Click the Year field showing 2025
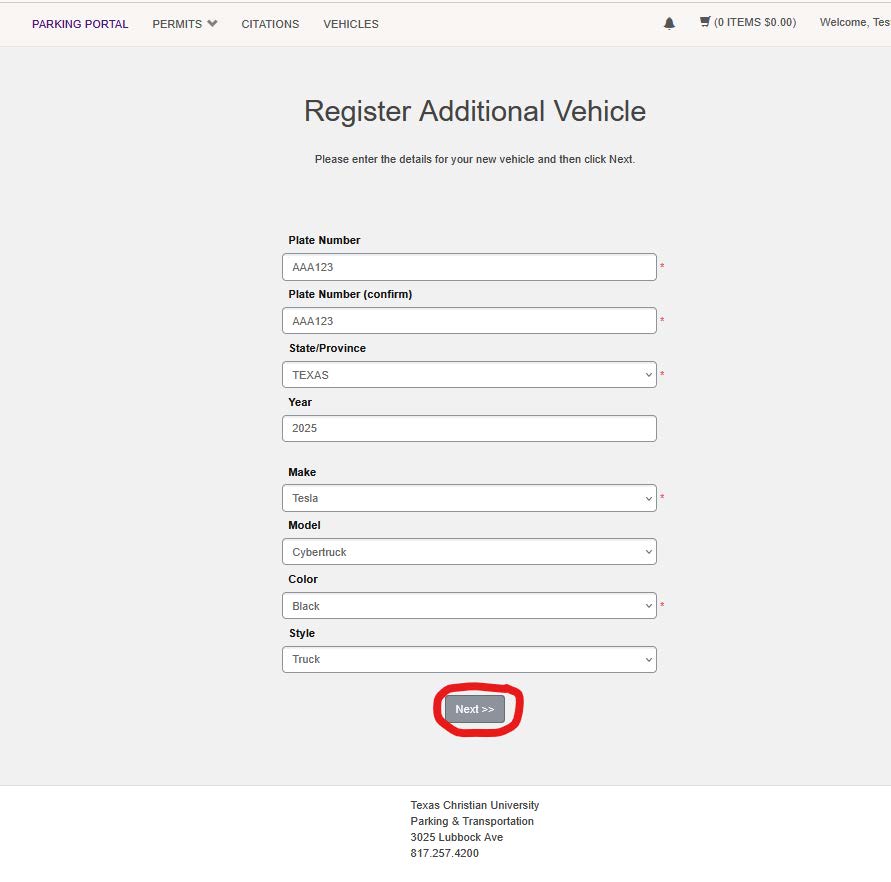 469,428
